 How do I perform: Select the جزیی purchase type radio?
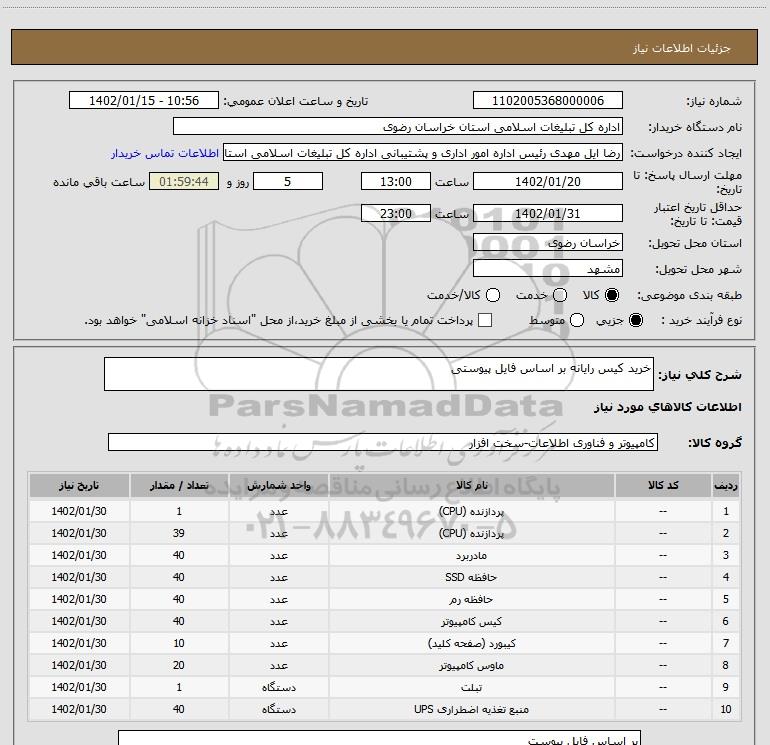click(x=636, y=320)
